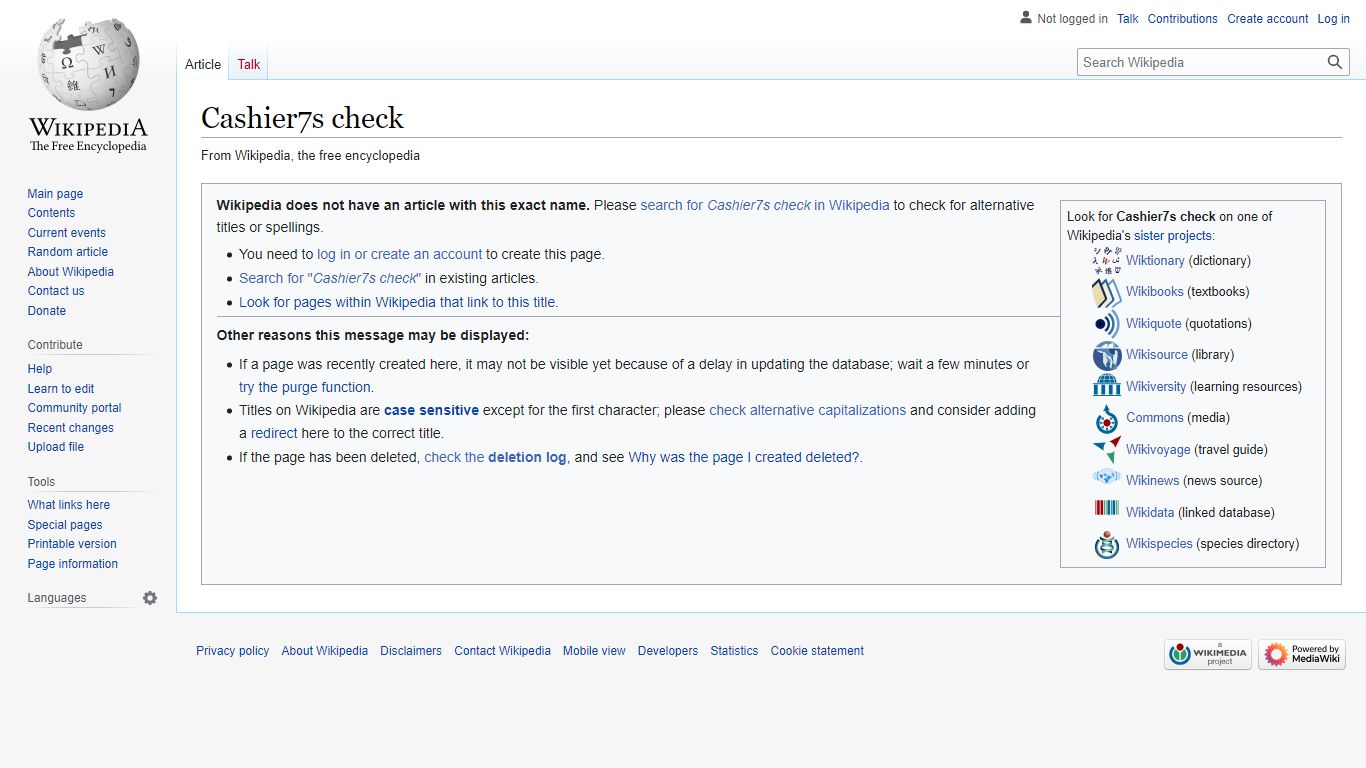Switch to the Talk tab
The image size is (1366, 768).
(249, 64)
